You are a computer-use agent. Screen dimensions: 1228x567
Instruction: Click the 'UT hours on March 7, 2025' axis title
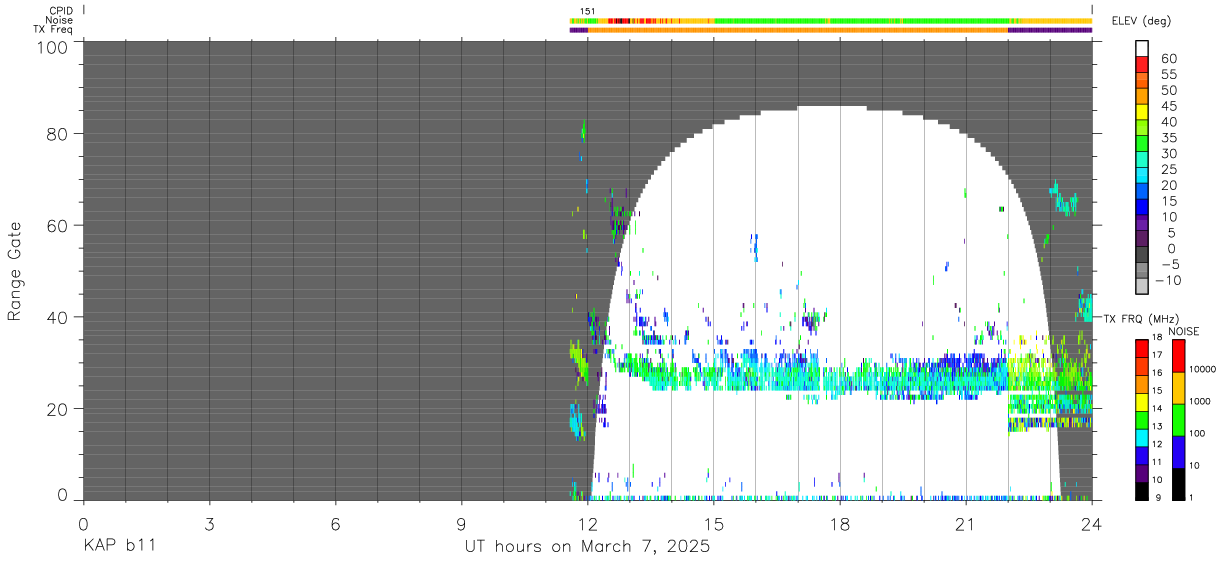[587, 547]
